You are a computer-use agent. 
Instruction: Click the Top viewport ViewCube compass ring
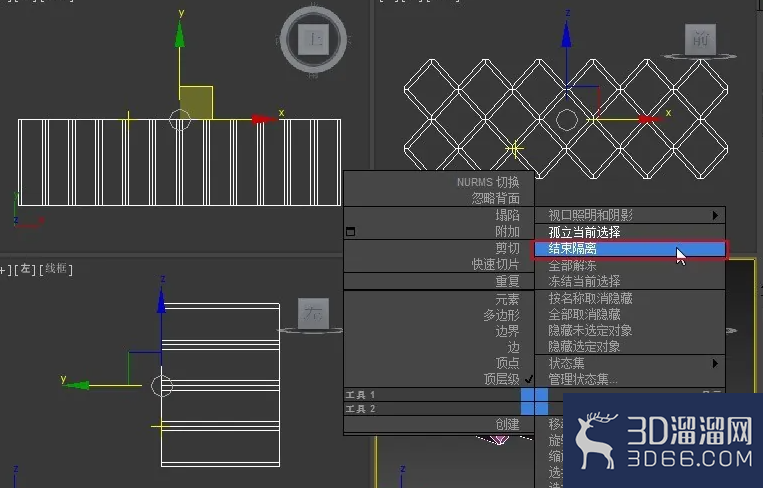(x=313, y=39)
